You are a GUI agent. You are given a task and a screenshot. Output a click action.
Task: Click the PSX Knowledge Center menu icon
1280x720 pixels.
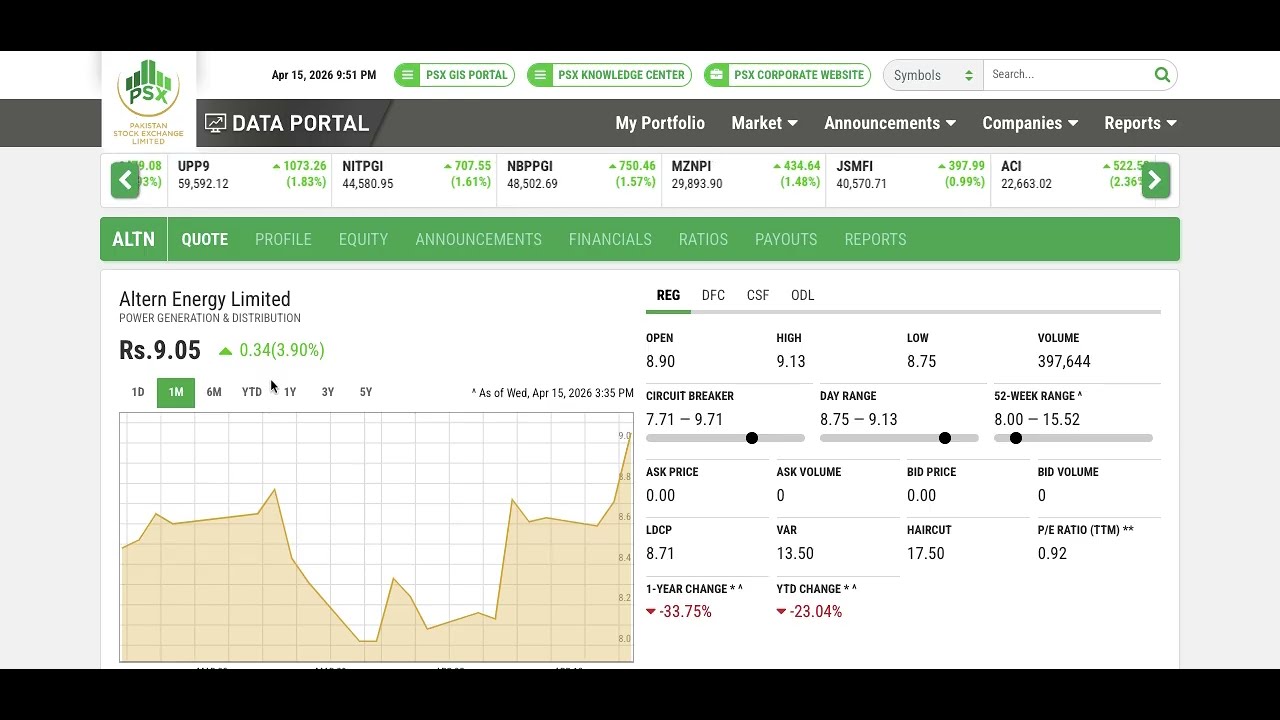(x=540, y=75)
